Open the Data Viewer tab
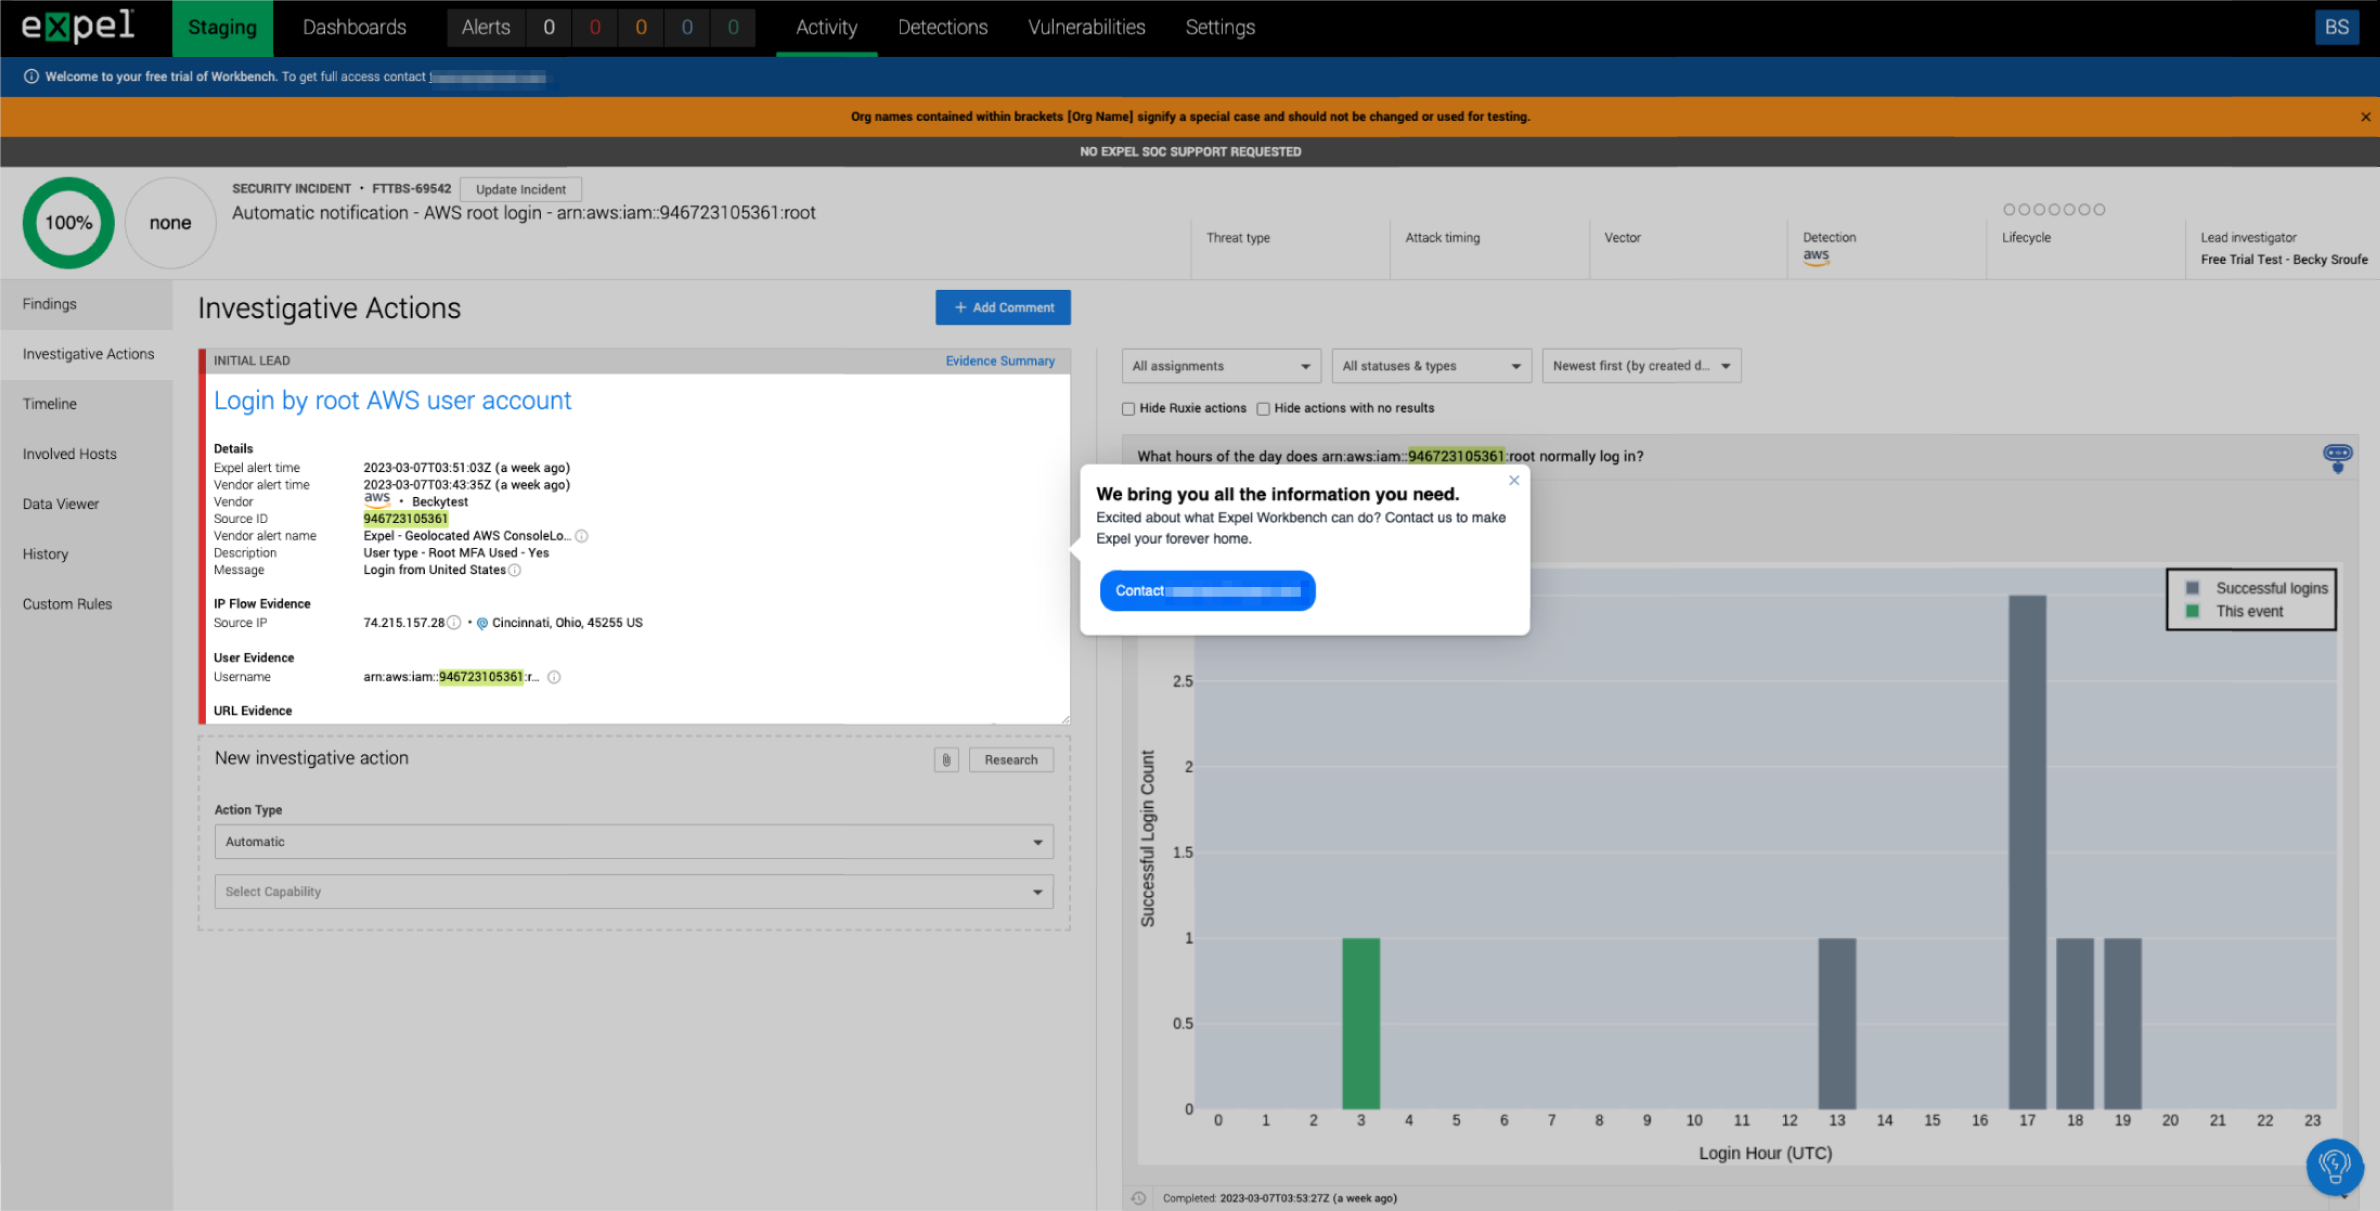Image resolution: width=2380 pixels, height=1211 pixels. pos(86,504)
